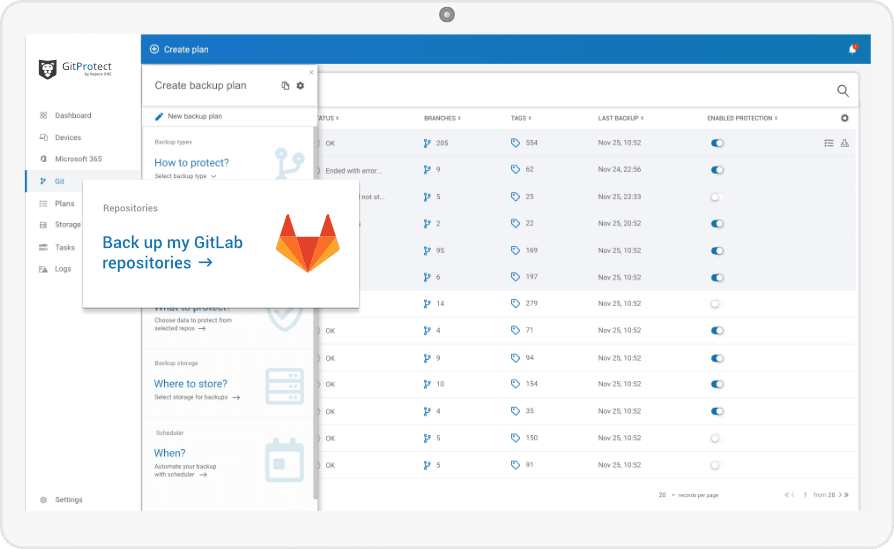This screenshot has height=549, width=894.
Task: Click Back up my GitLab repositories link
Action: (x=173, y=253)
